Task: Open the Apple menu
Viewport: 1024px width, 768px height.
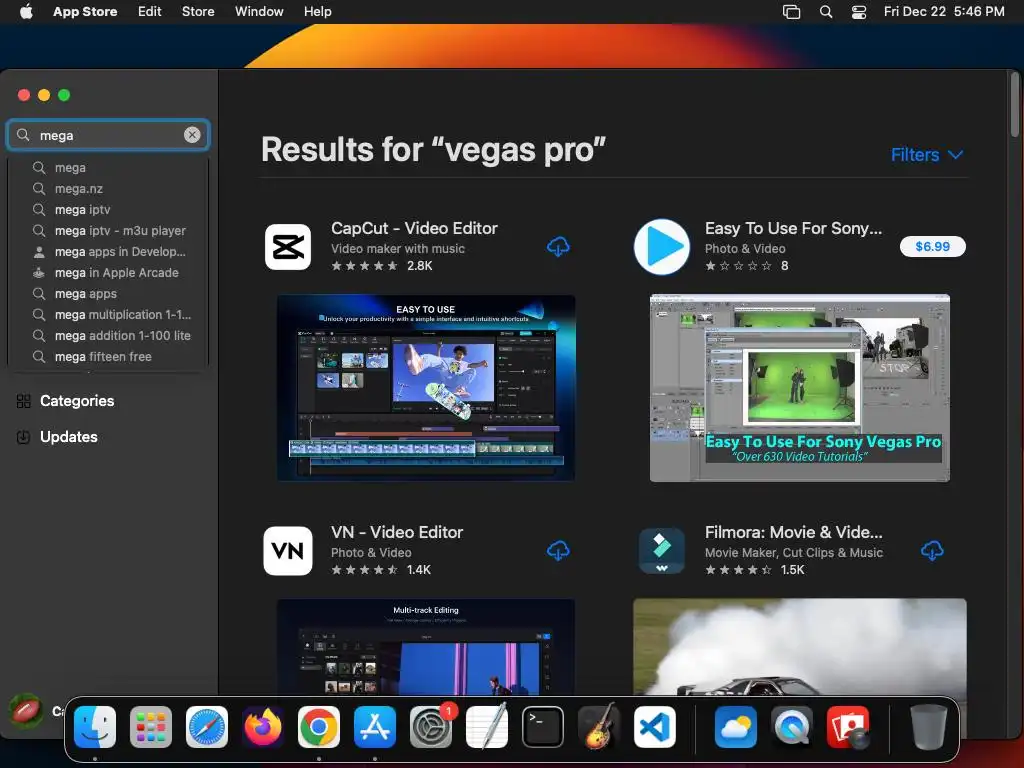Action: pos(26,11)
